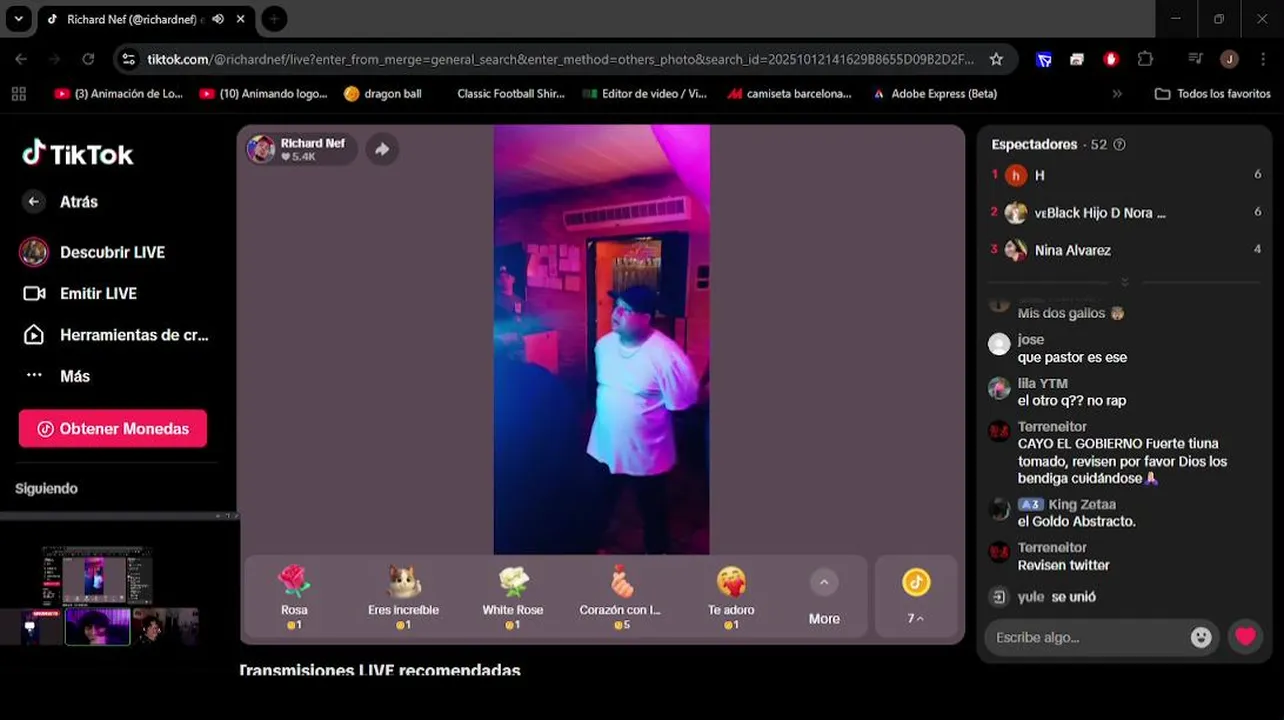Mute the tab via speaker icon
Screen dimensions: 1284x720
218,19
